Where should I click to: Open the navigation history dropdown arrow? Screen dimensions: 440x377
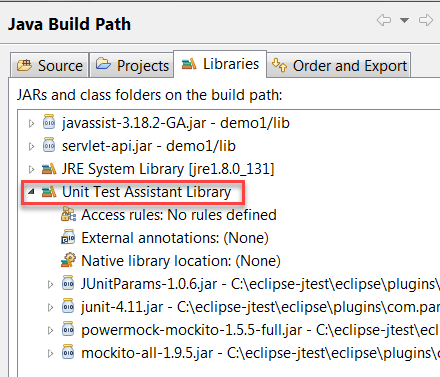(x=404, y=20)
